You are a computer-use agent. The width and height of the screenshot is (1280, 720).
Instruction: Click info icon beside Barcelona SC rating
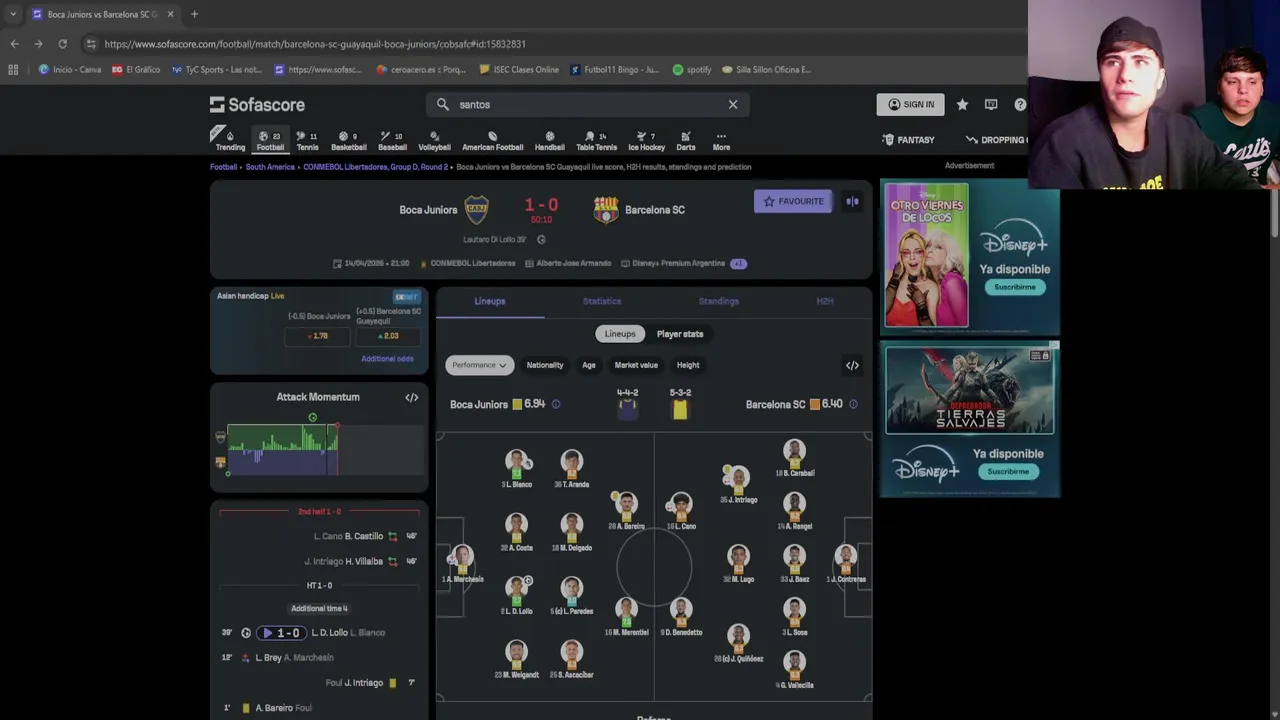coord(853,404)
